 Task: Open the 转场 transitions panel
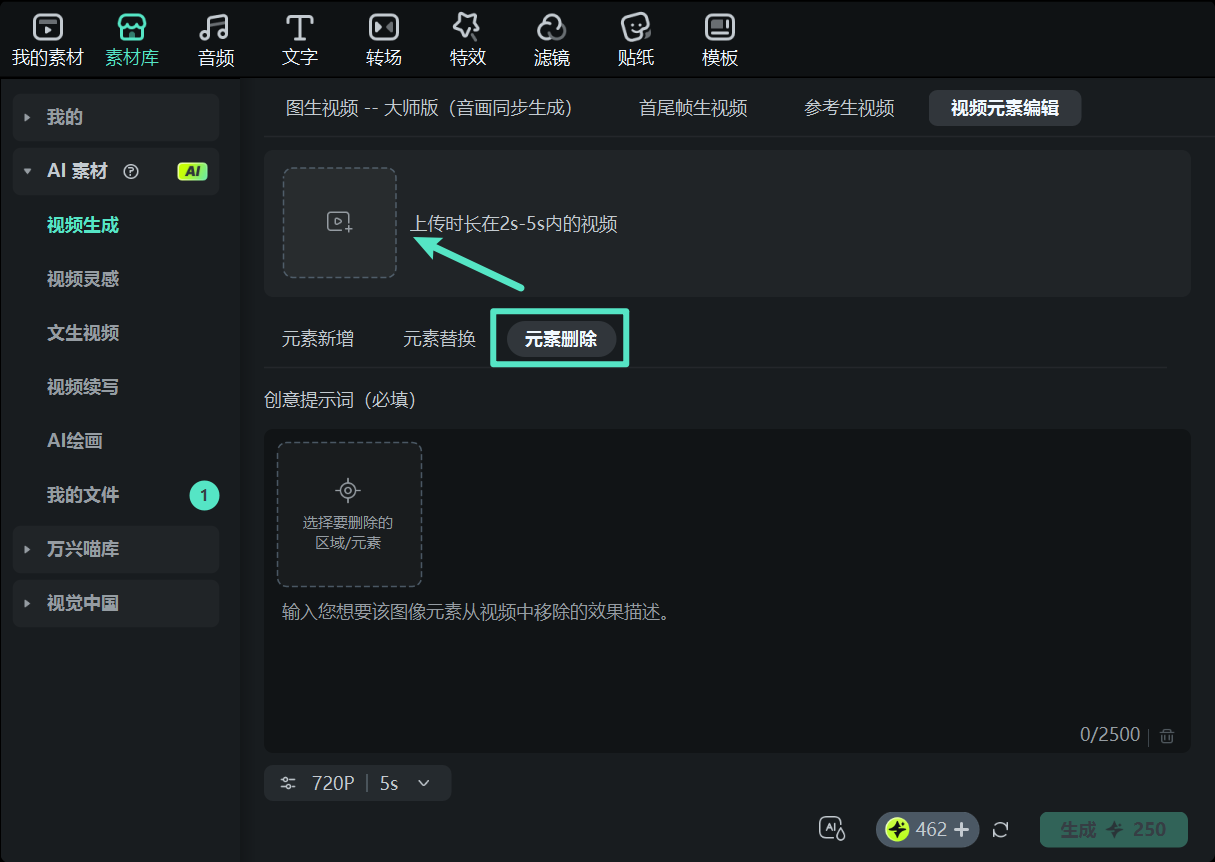(383, 38)
